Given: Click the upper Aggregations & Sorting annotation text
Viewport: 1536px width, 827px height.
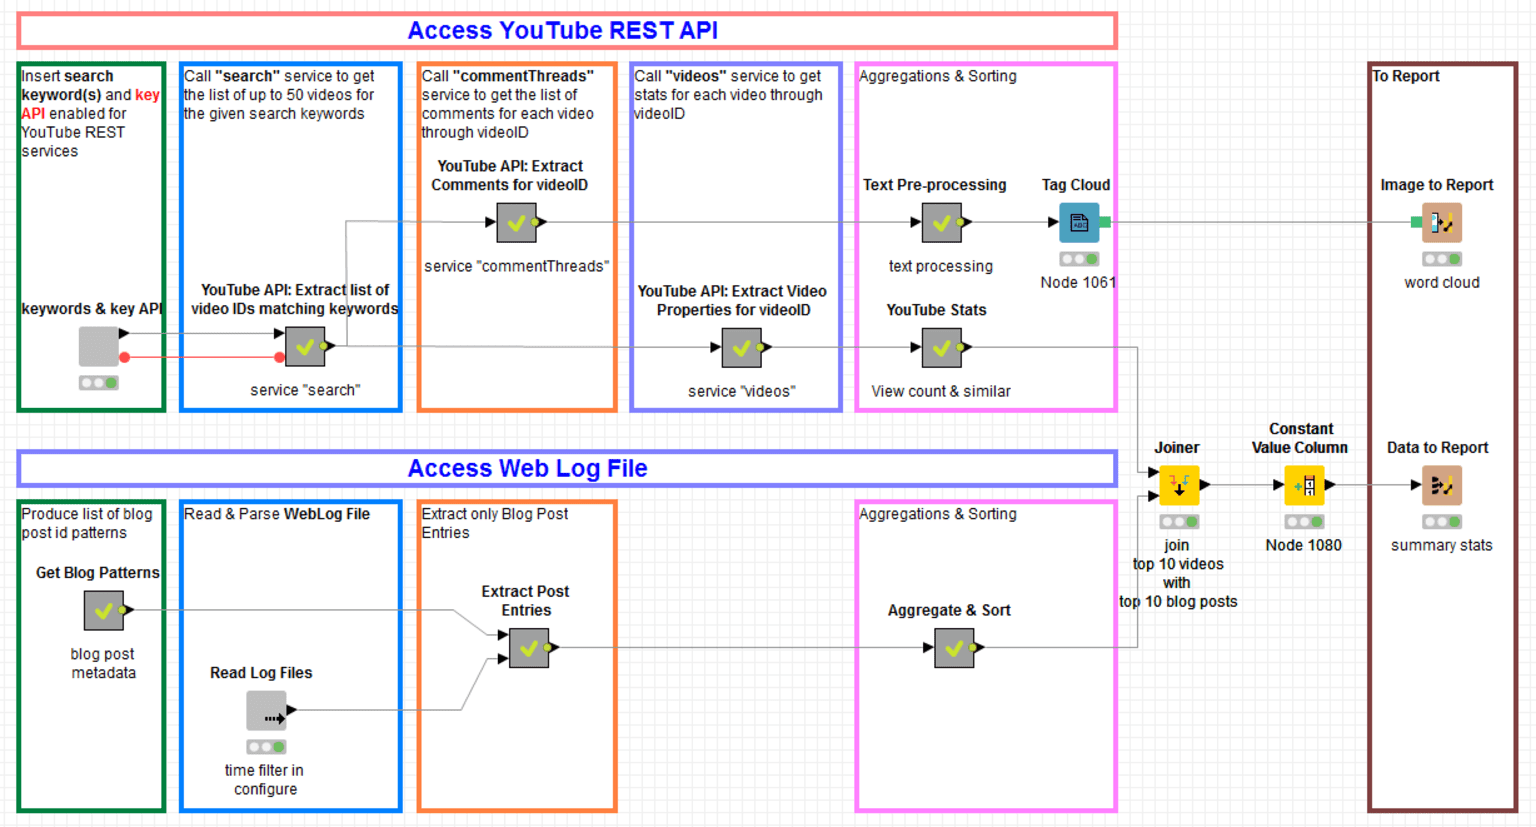Looking at the screenshot, I should (938, 76).
